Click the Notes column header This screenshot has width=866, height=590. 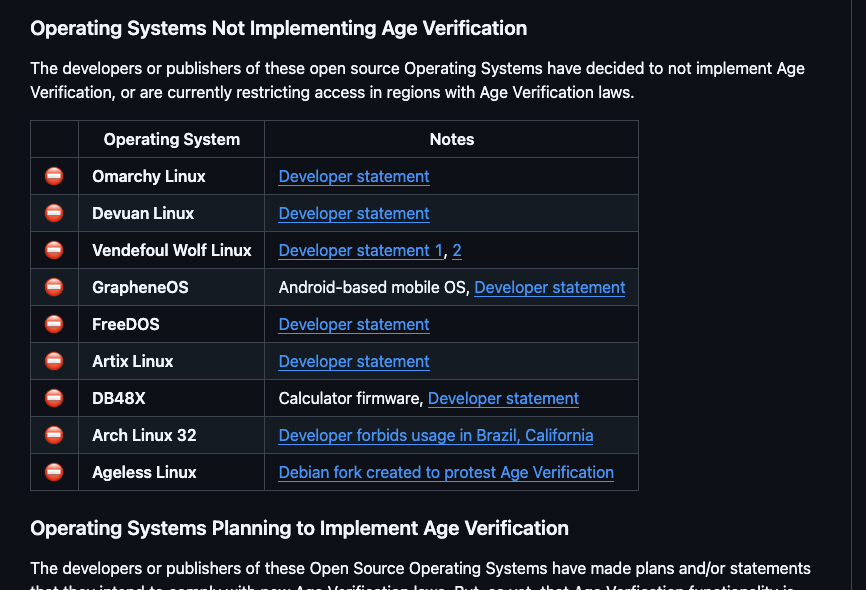(451, 139)
